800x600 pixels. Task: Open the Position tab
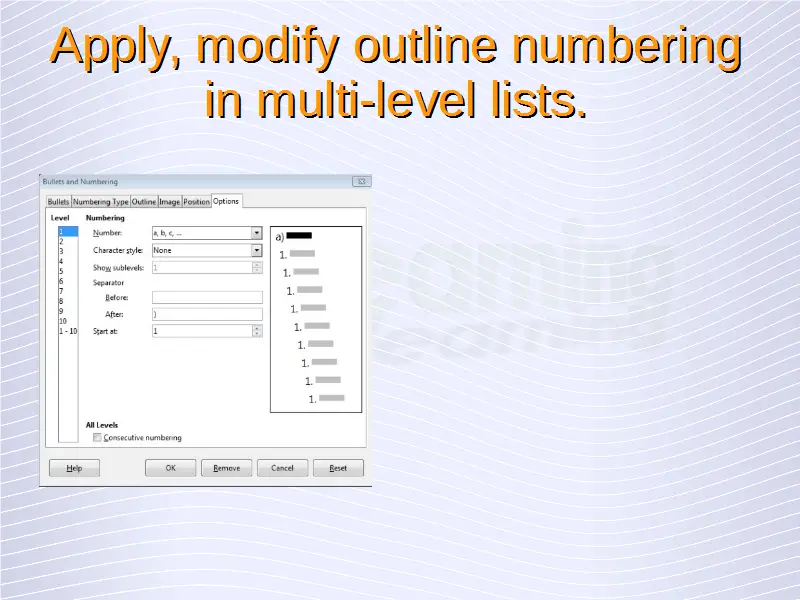196,202
